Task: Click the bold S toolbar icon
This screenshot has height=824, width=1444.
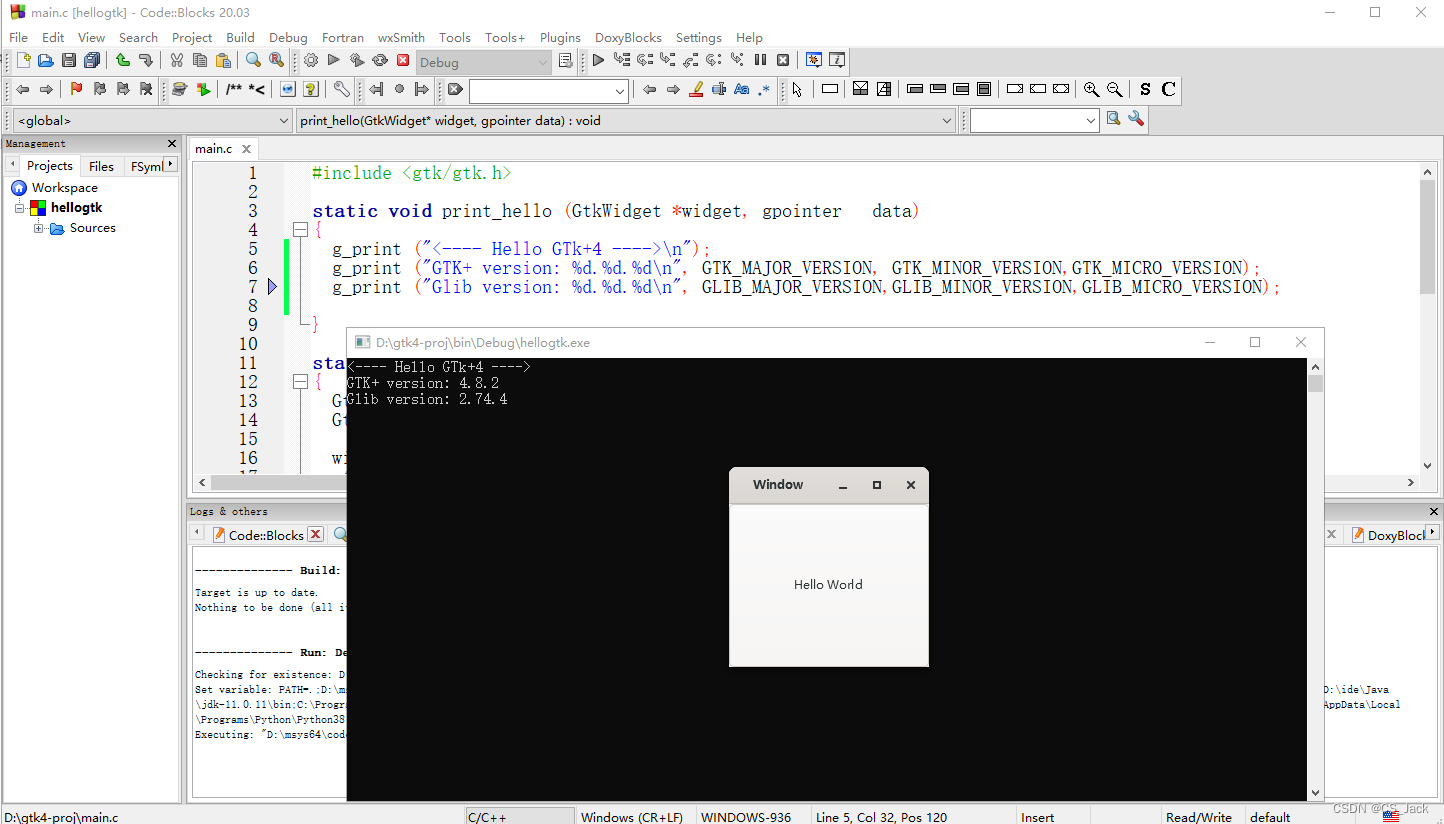Action: [1146, 89]
